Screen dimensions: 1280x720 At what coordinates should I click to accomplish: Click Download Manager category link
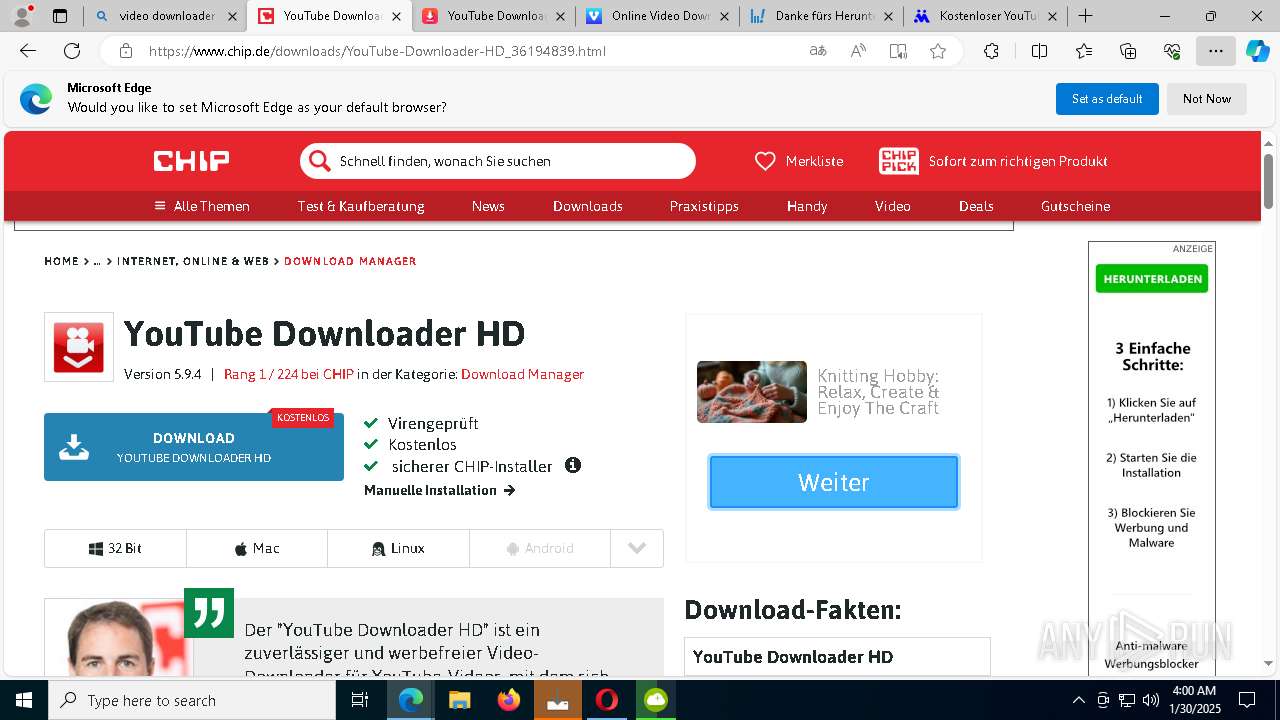[522, 374]
